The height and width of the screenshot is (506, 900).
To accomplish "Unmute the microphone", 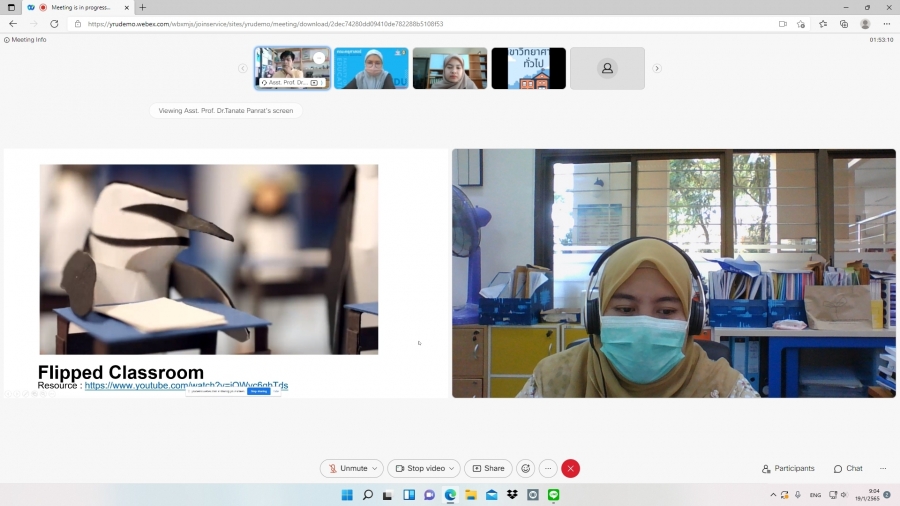I will point(347,468).
